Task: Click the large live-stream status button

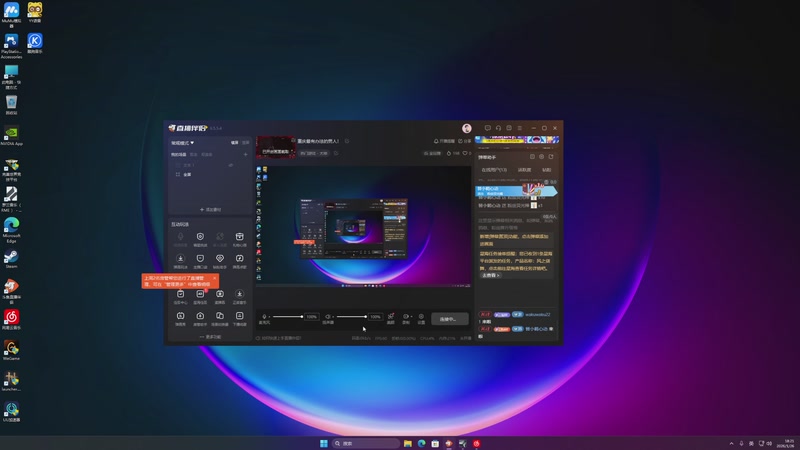Action: point(449,319)
